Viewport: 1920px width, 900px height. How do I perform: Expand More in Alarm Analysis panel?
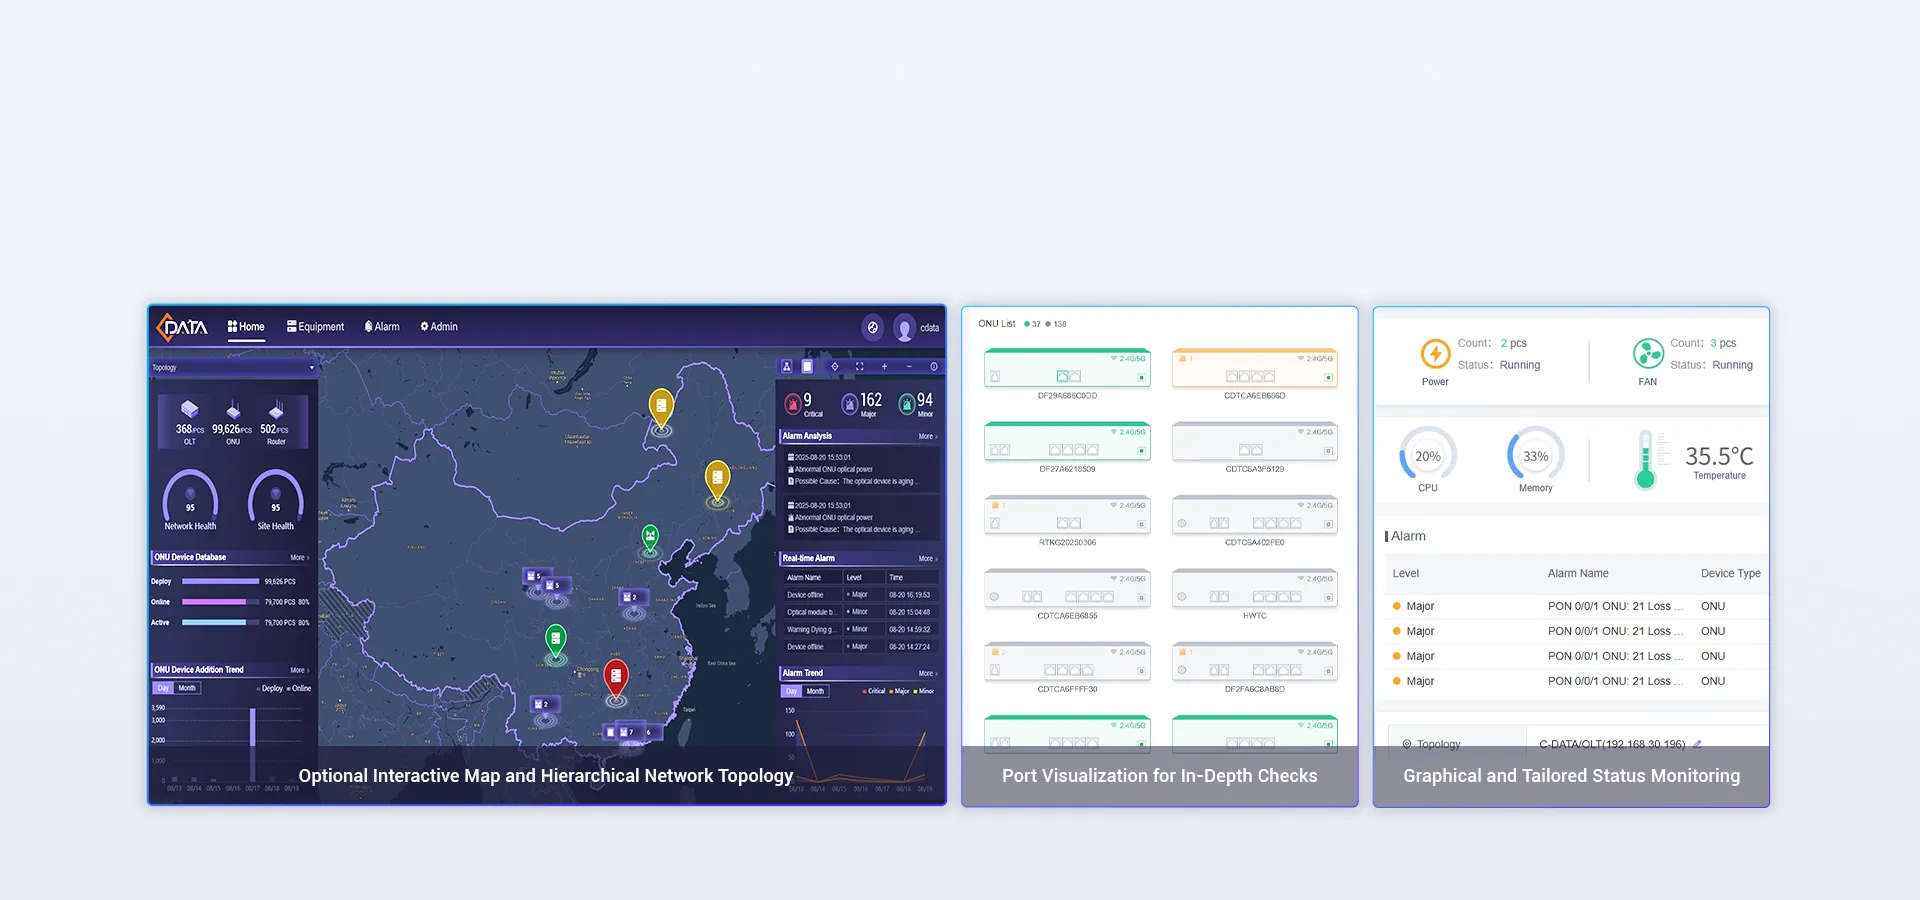(927, 436)
